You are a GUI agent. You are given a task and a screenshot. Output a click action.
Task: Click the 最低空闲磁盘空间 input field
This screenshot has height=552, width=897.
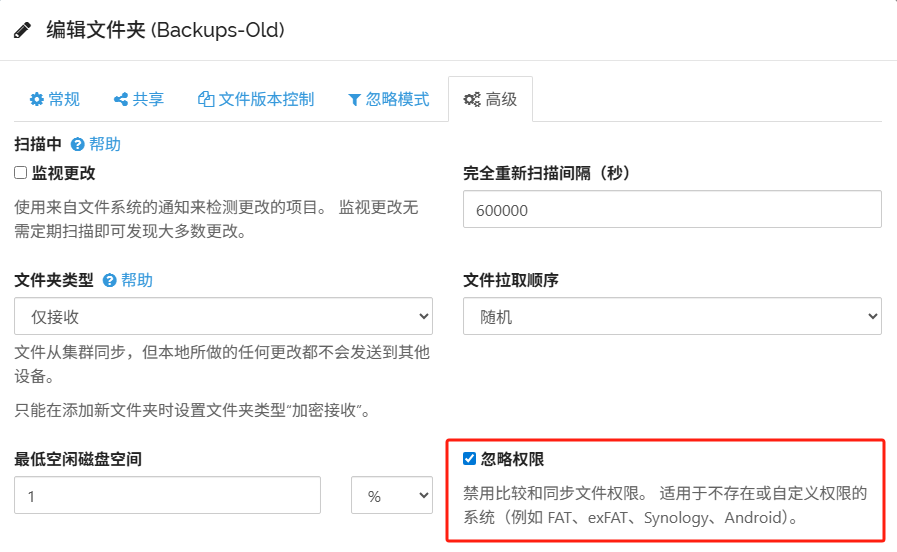(x=167, y=495)
